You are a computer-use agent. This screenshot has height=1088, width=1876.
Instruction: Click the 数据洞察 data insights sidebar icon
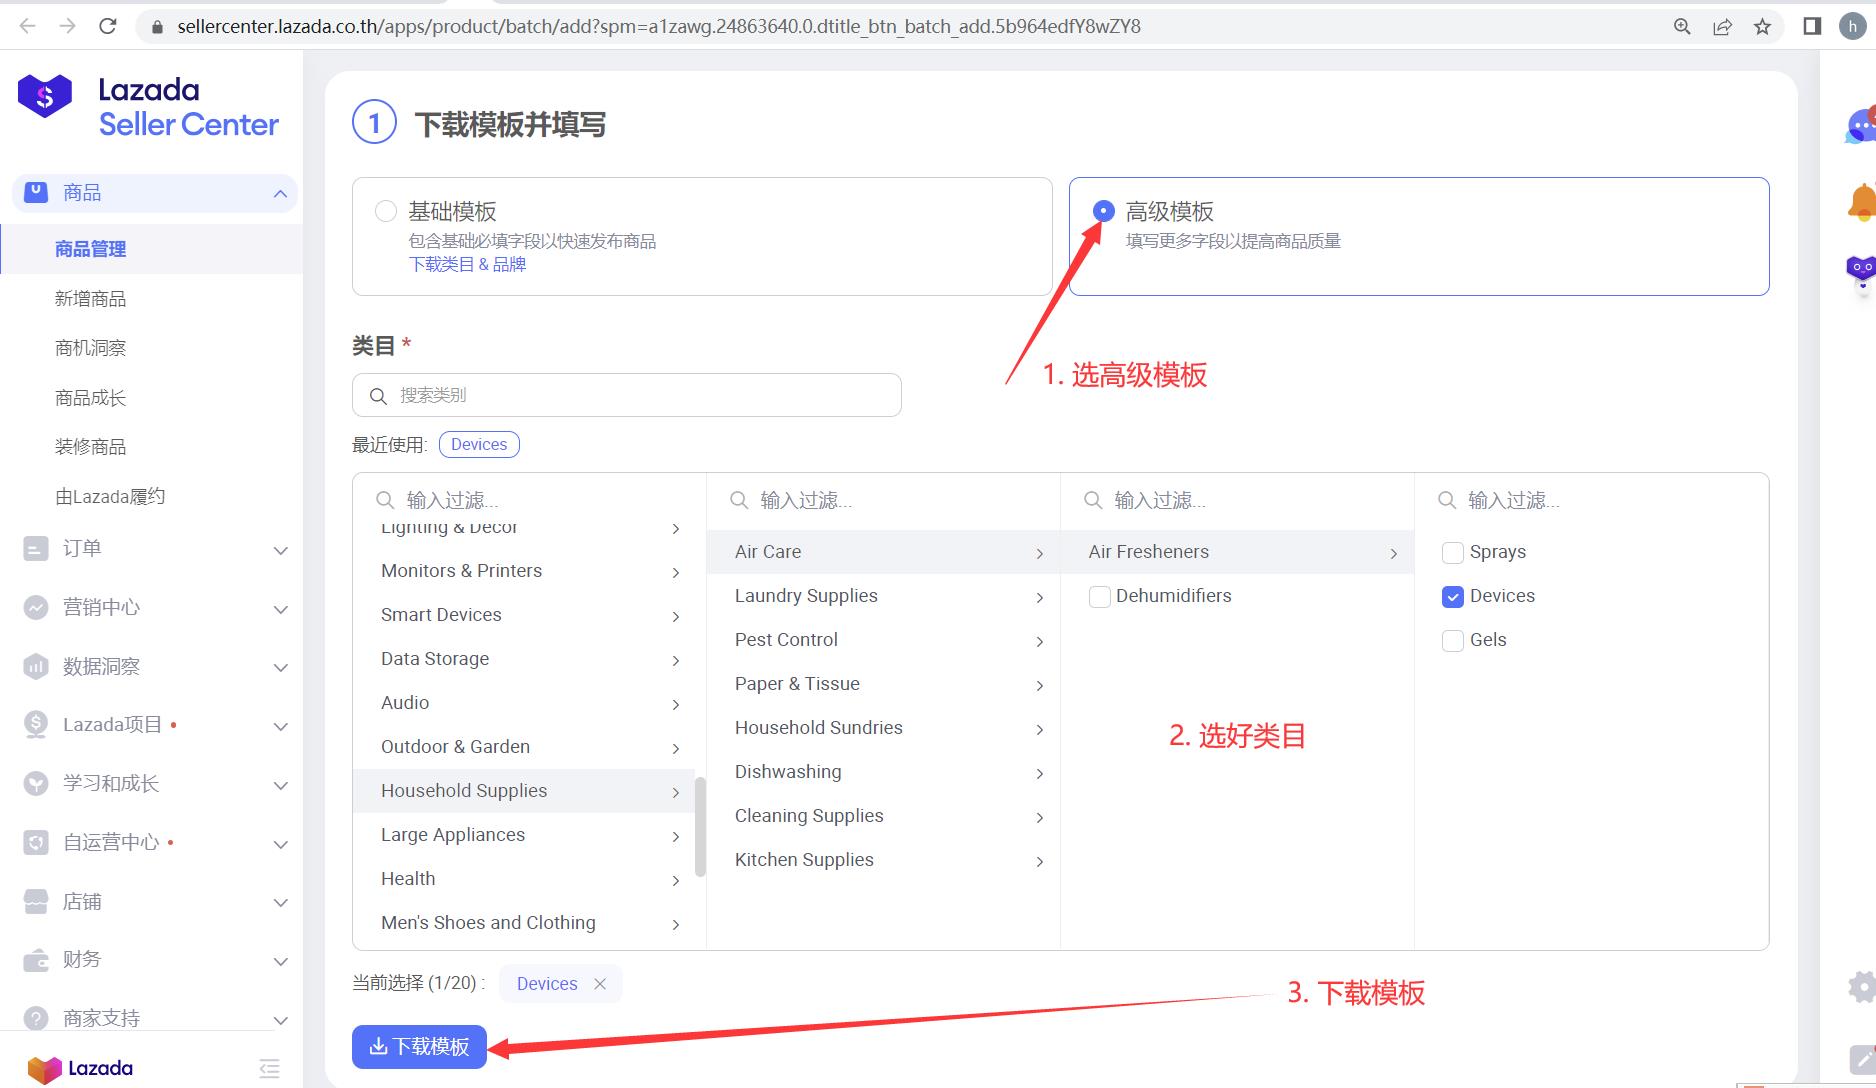pyautogui.click(x=36, y=666)
